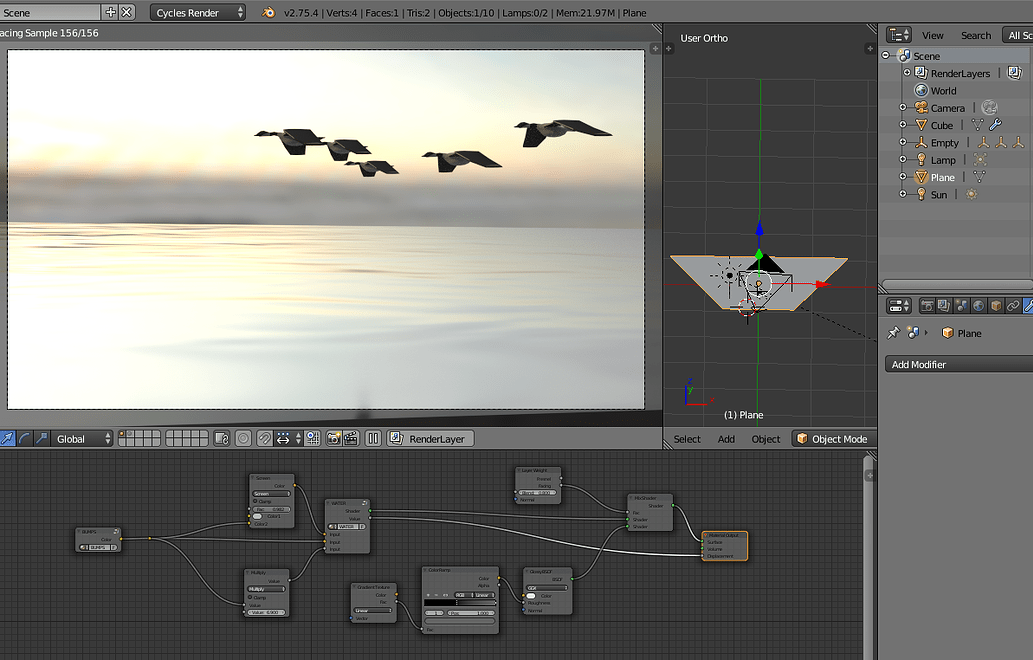Add a new scene with plus button

pyautogui.click(x=111, y=12)
